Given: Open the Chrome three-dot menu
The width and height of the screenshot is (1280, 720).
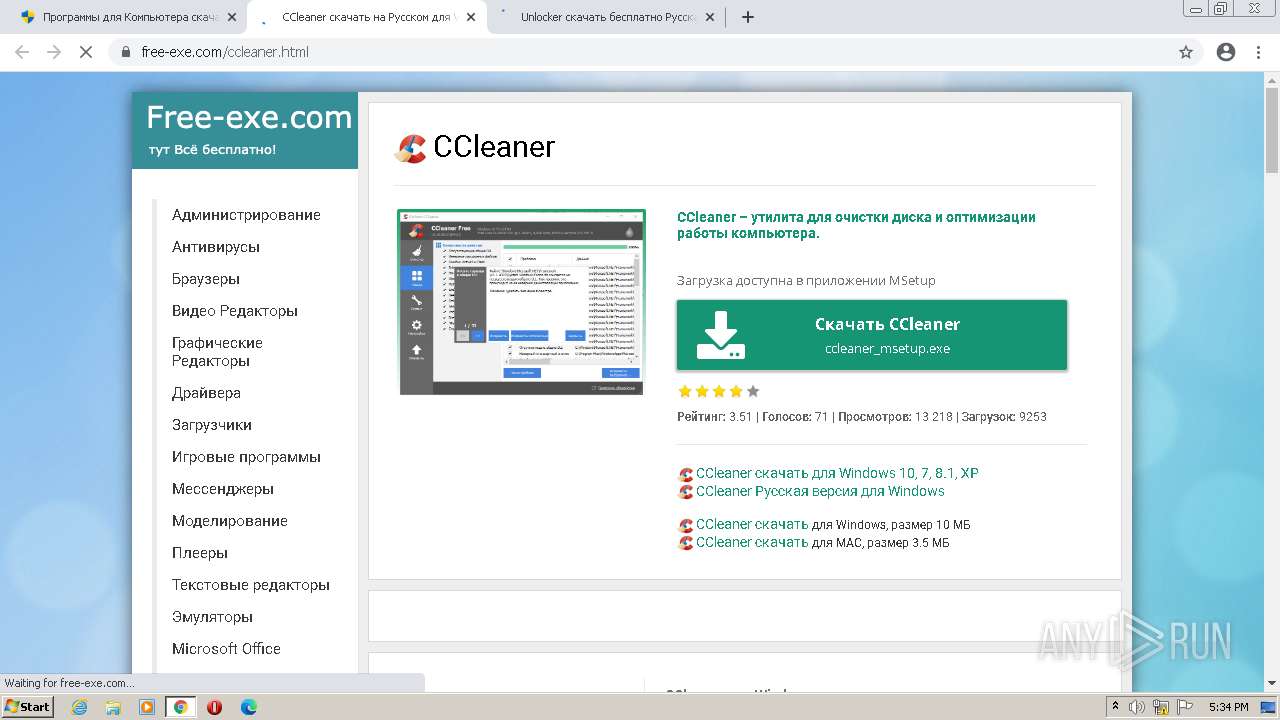Looking at the screenshot, I should click(x=1258, y=52).
